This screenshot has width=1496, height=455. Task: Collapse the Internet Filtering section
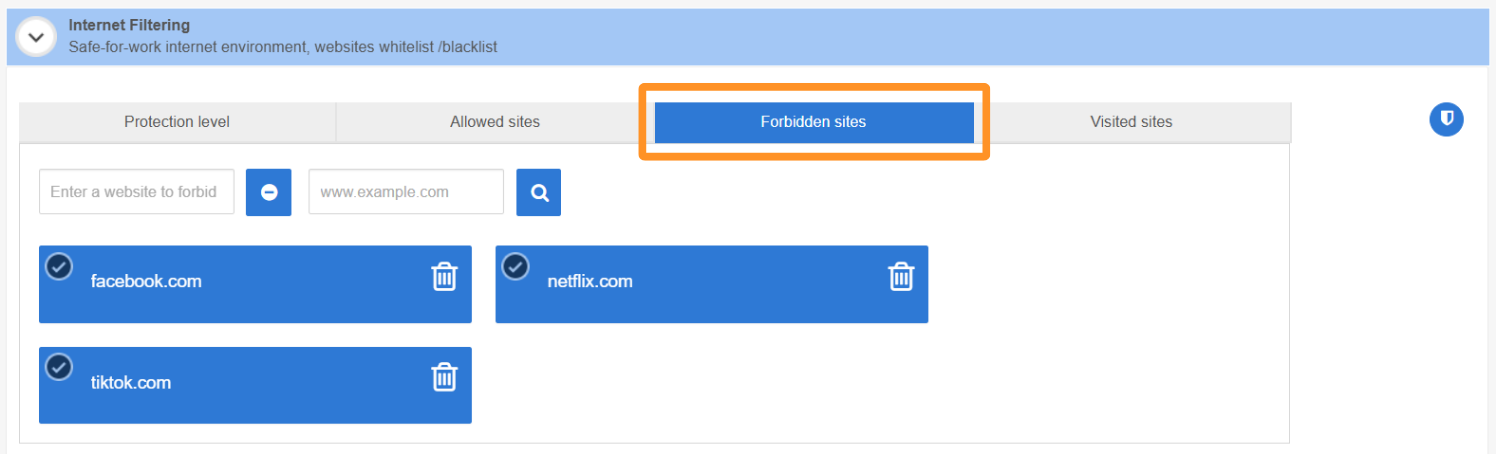37,37
